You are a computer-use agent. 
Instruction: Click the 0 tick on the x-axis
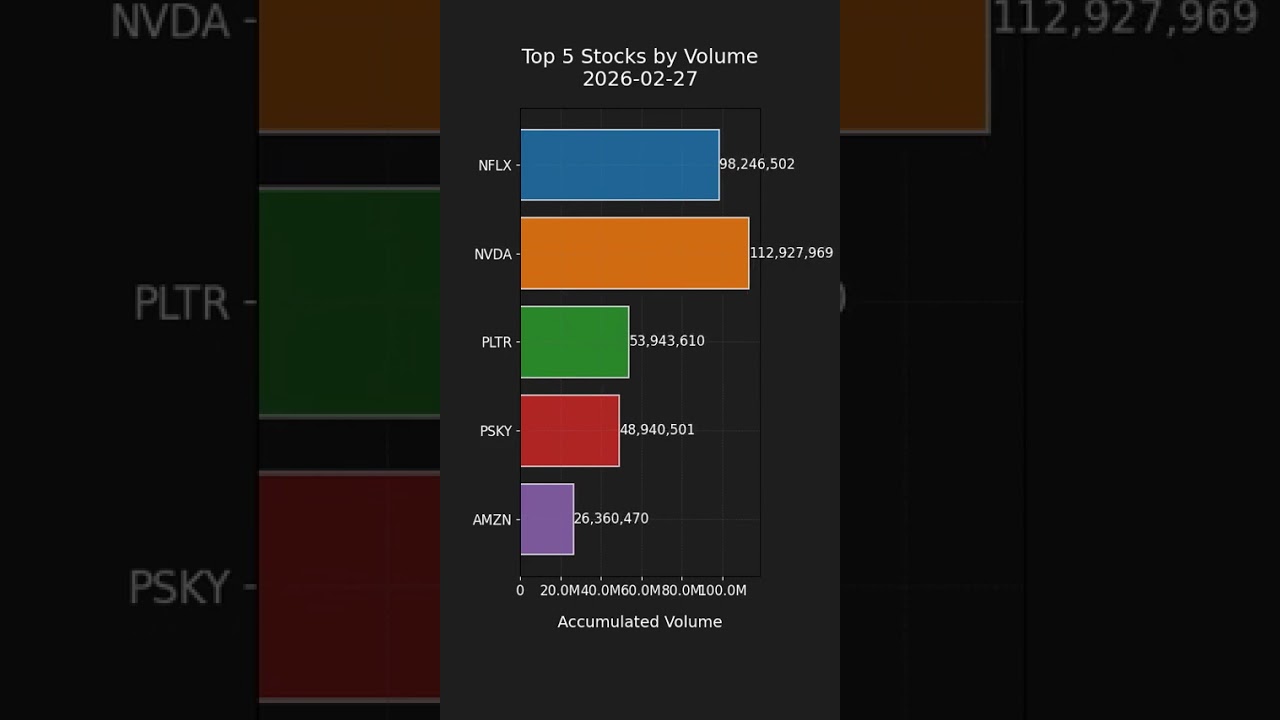(520, 591)
